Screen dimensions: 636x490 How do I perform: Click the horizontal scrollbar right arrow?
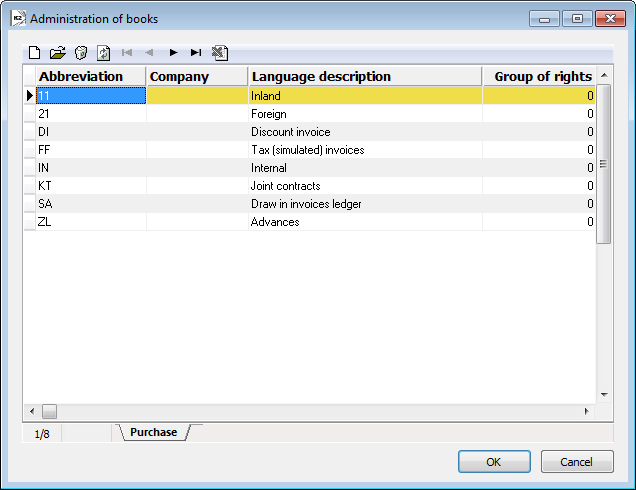(587, 411)
